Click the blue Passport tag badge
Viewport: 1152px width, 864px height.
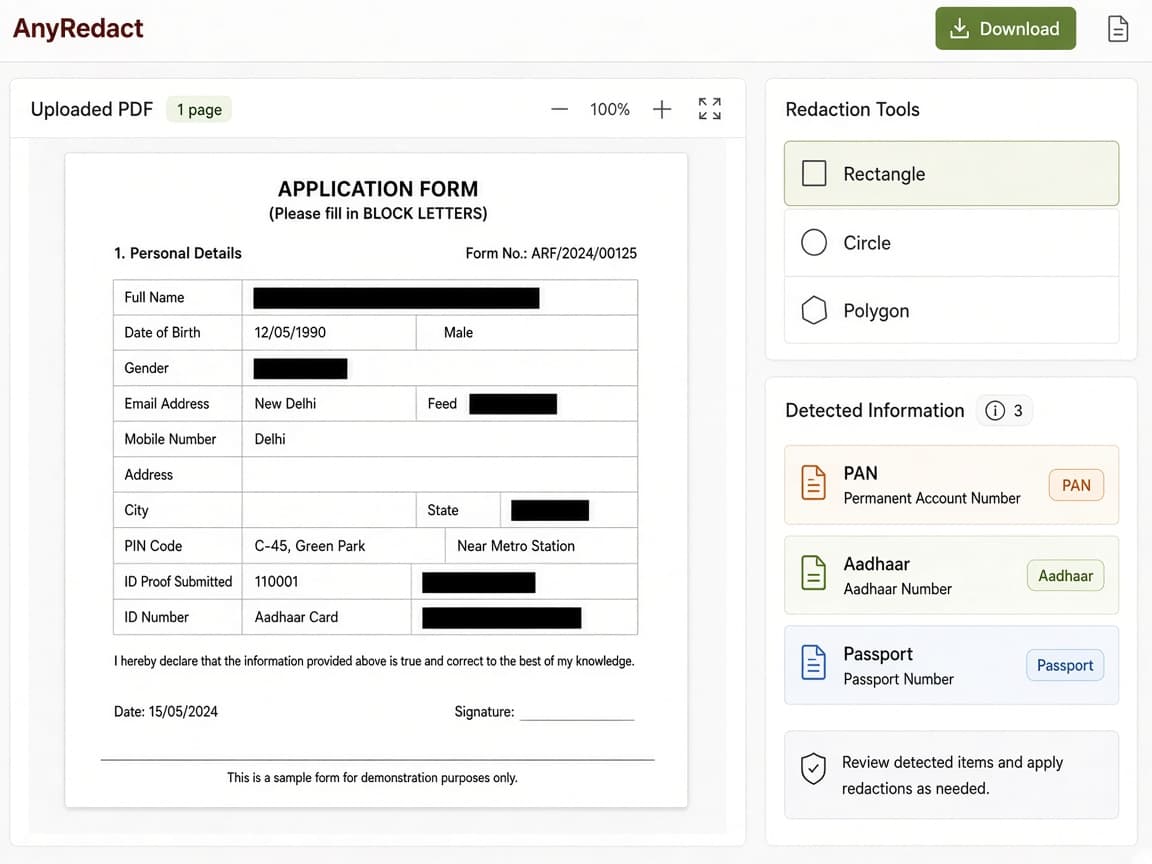pyautogui.click(x=1065, y=666)
